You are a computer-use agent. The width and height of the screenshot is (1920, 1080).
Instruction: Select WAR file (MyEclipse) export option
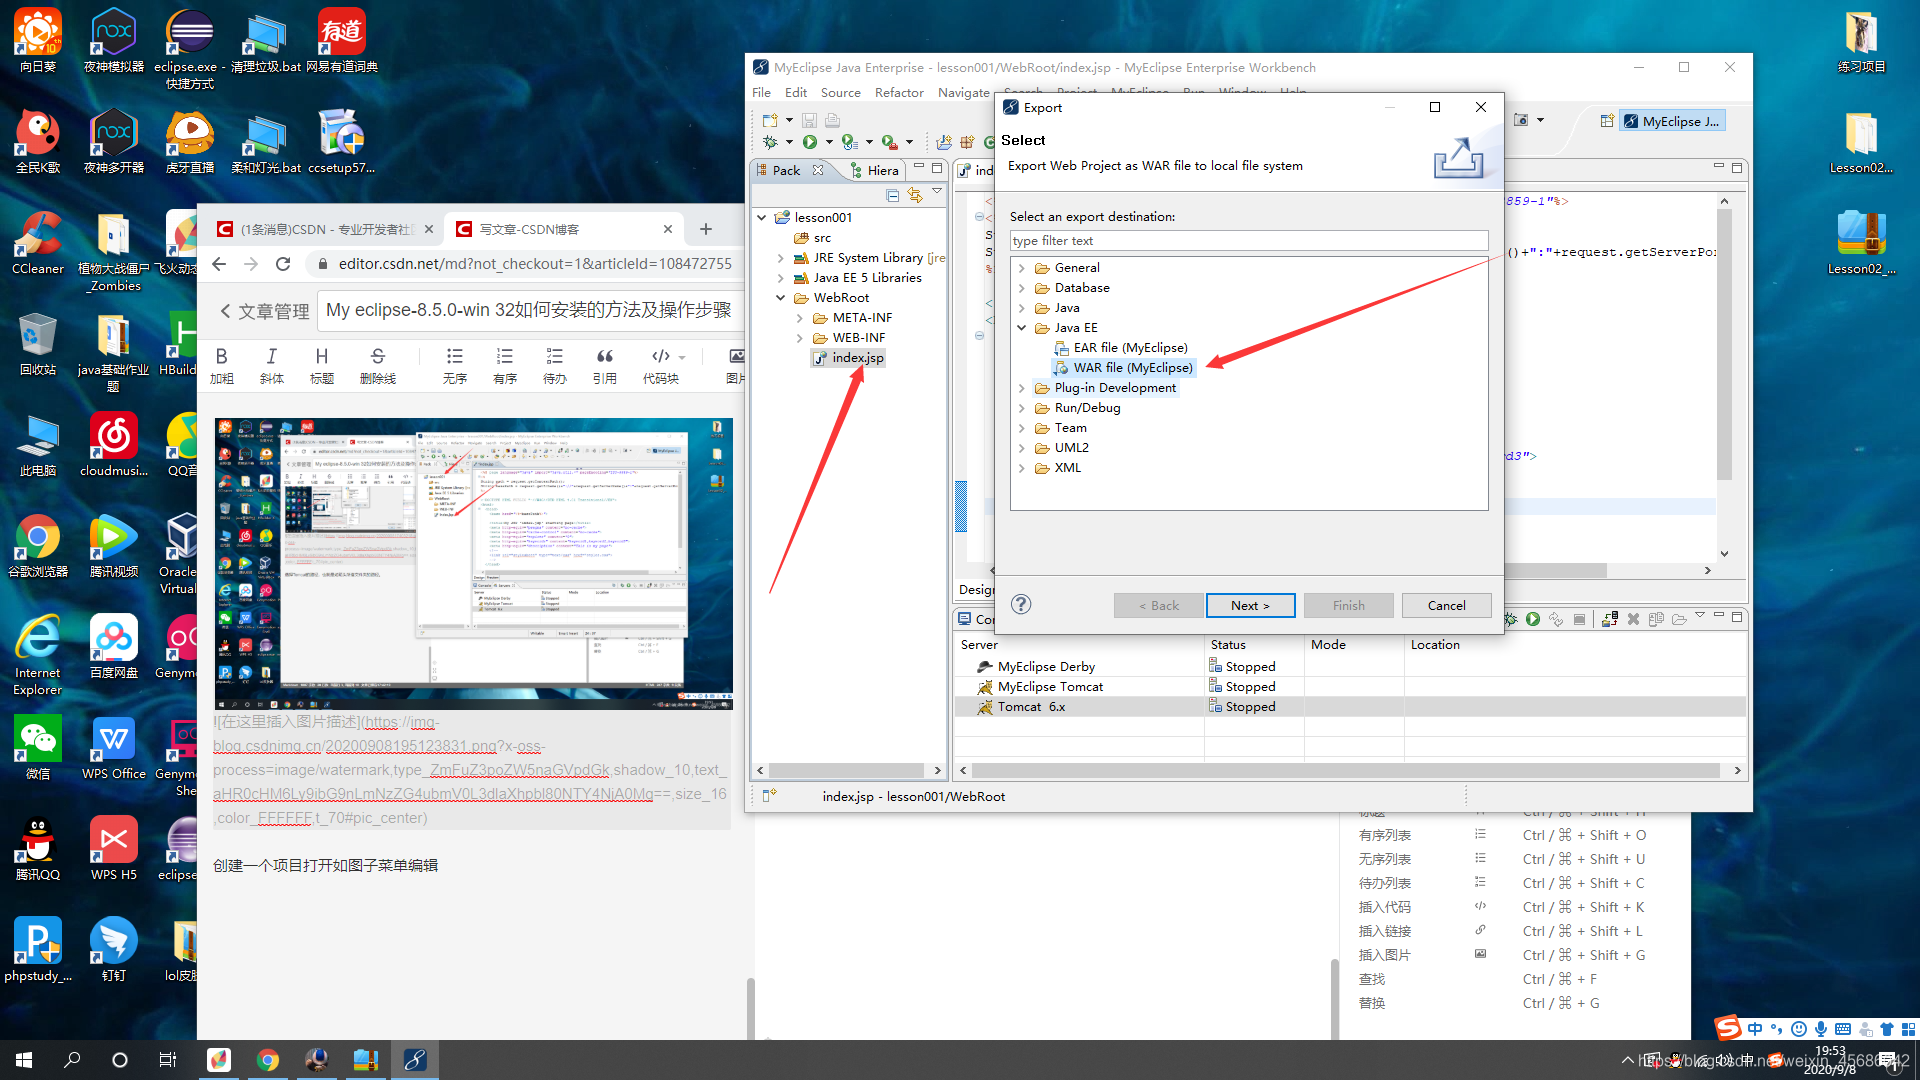pos(1123,368)
